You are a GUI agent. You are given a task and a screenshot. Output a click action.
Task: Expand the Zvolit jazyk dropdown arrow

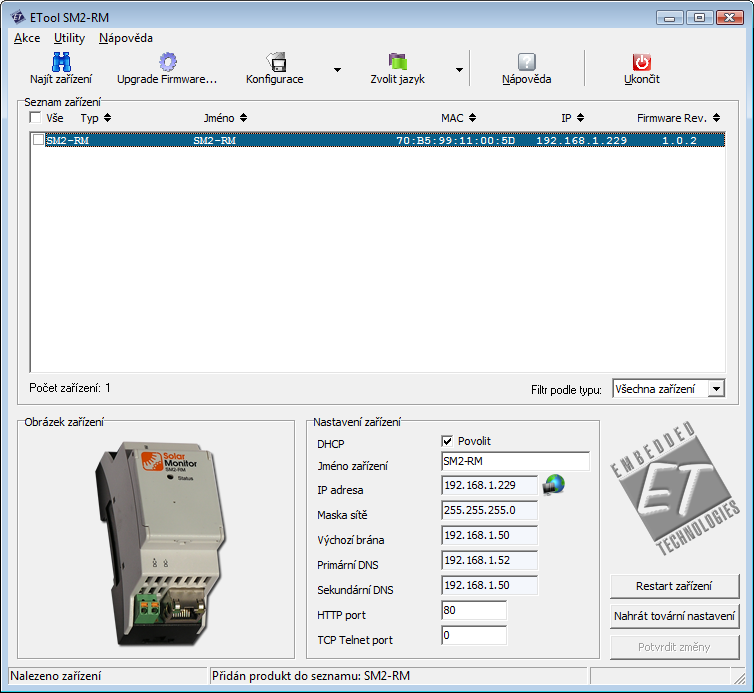[459, 70]
